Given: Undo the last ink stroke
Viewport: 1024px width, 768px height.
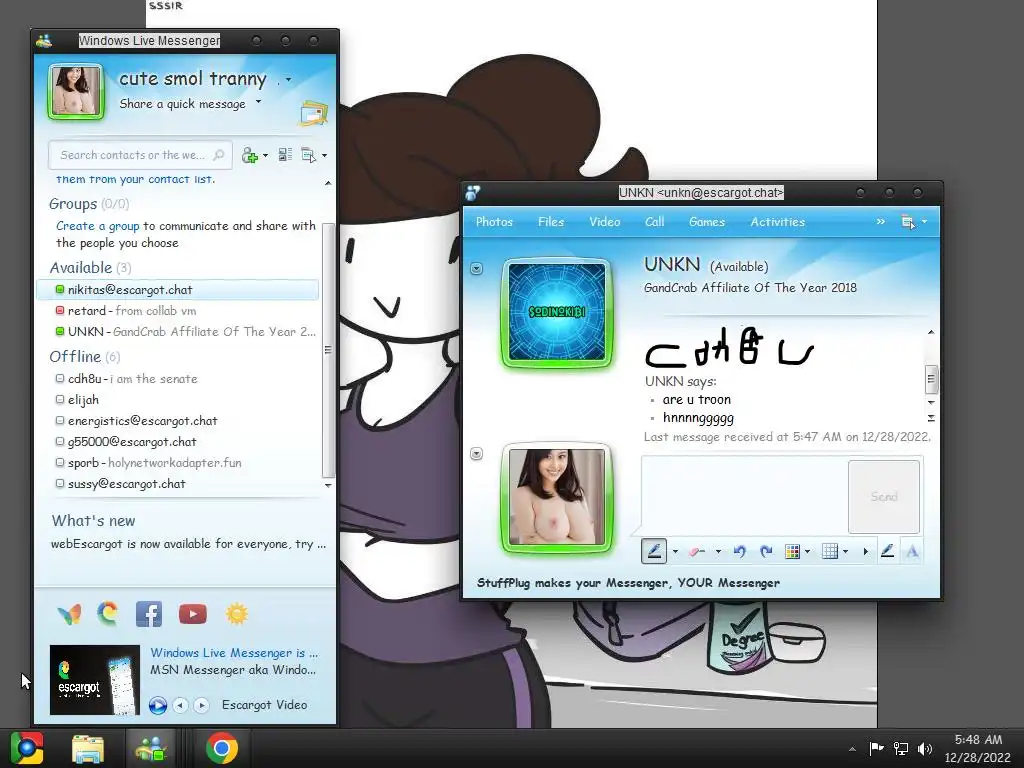Looking at the screenshot, I should (x=739, y=552).
